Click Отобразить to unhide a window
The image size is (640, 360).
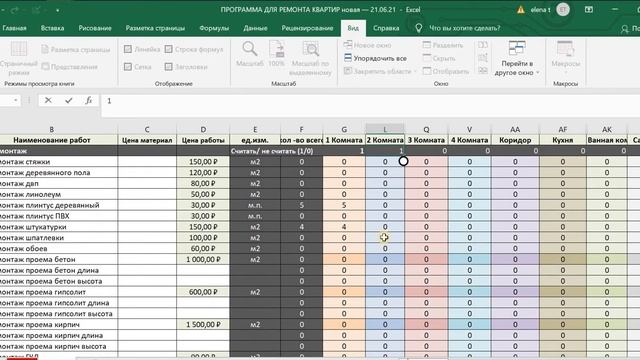[x=446, y=71]
